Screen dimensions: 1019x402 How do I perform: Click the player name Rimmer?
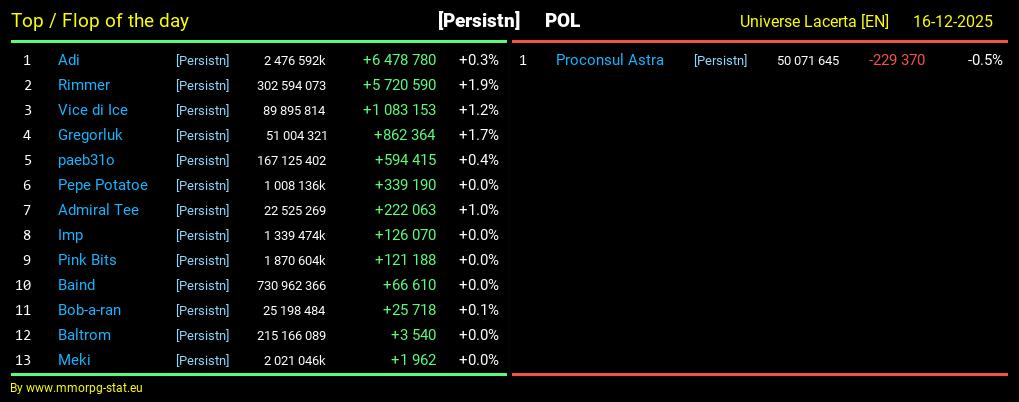point(83,85)
